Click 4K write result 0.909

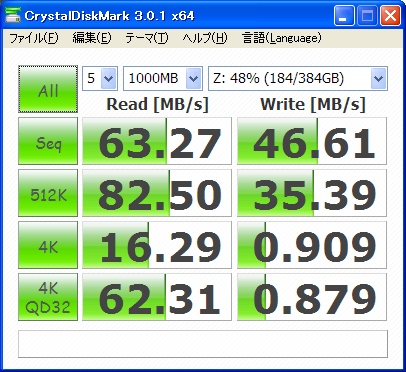point(312,245)
